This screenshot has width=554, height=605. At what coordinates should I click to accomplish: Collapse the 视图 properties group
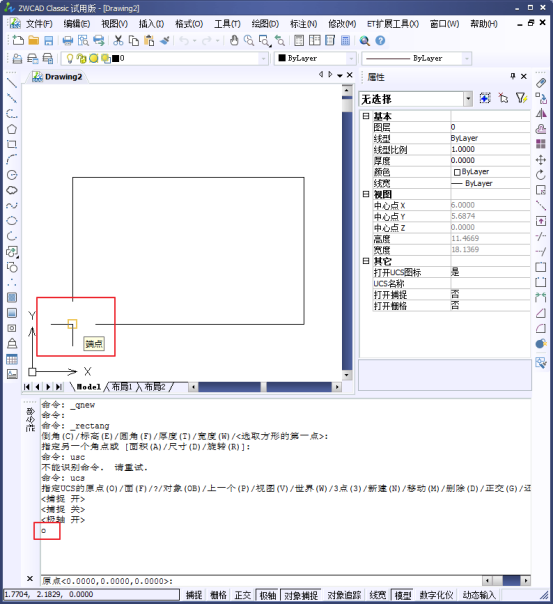(366, 194)
